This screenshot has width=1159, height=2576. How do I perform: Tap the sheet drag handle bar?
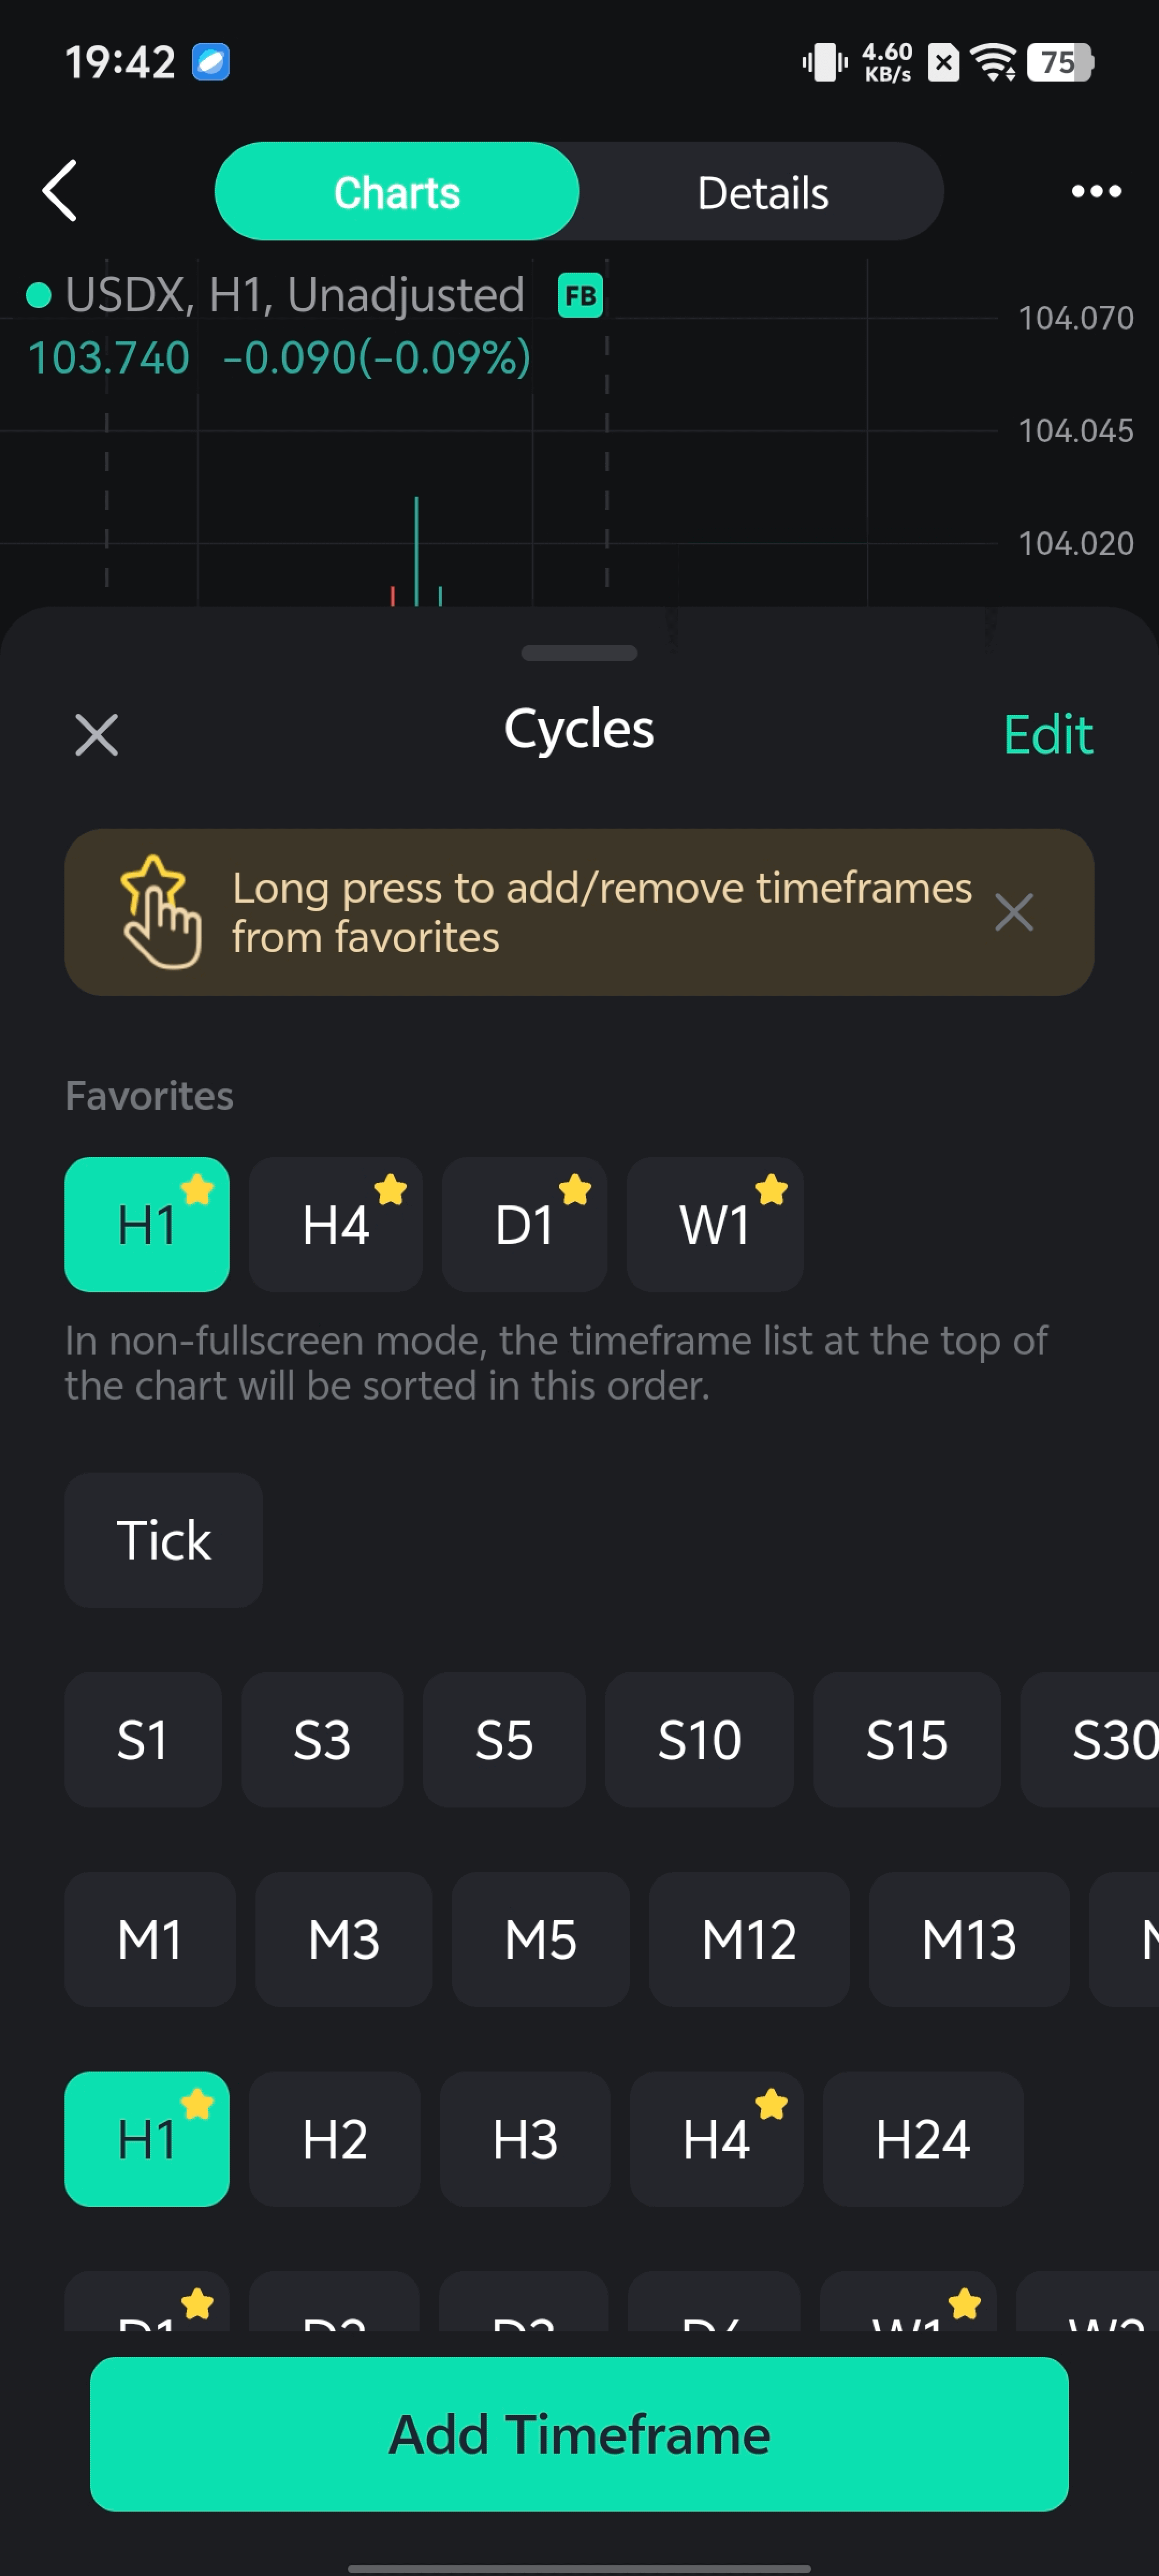[579, 653]
